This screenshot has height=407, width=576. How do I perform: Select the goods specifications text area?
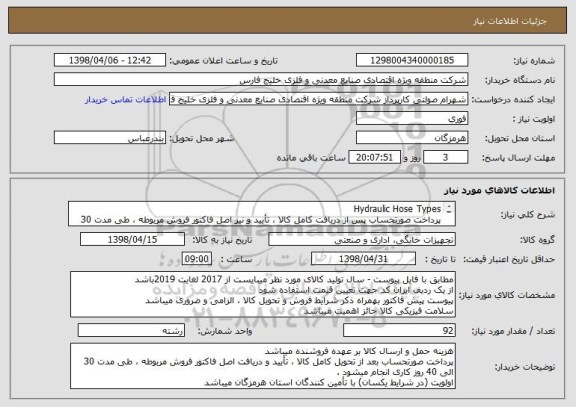(263, 295)
